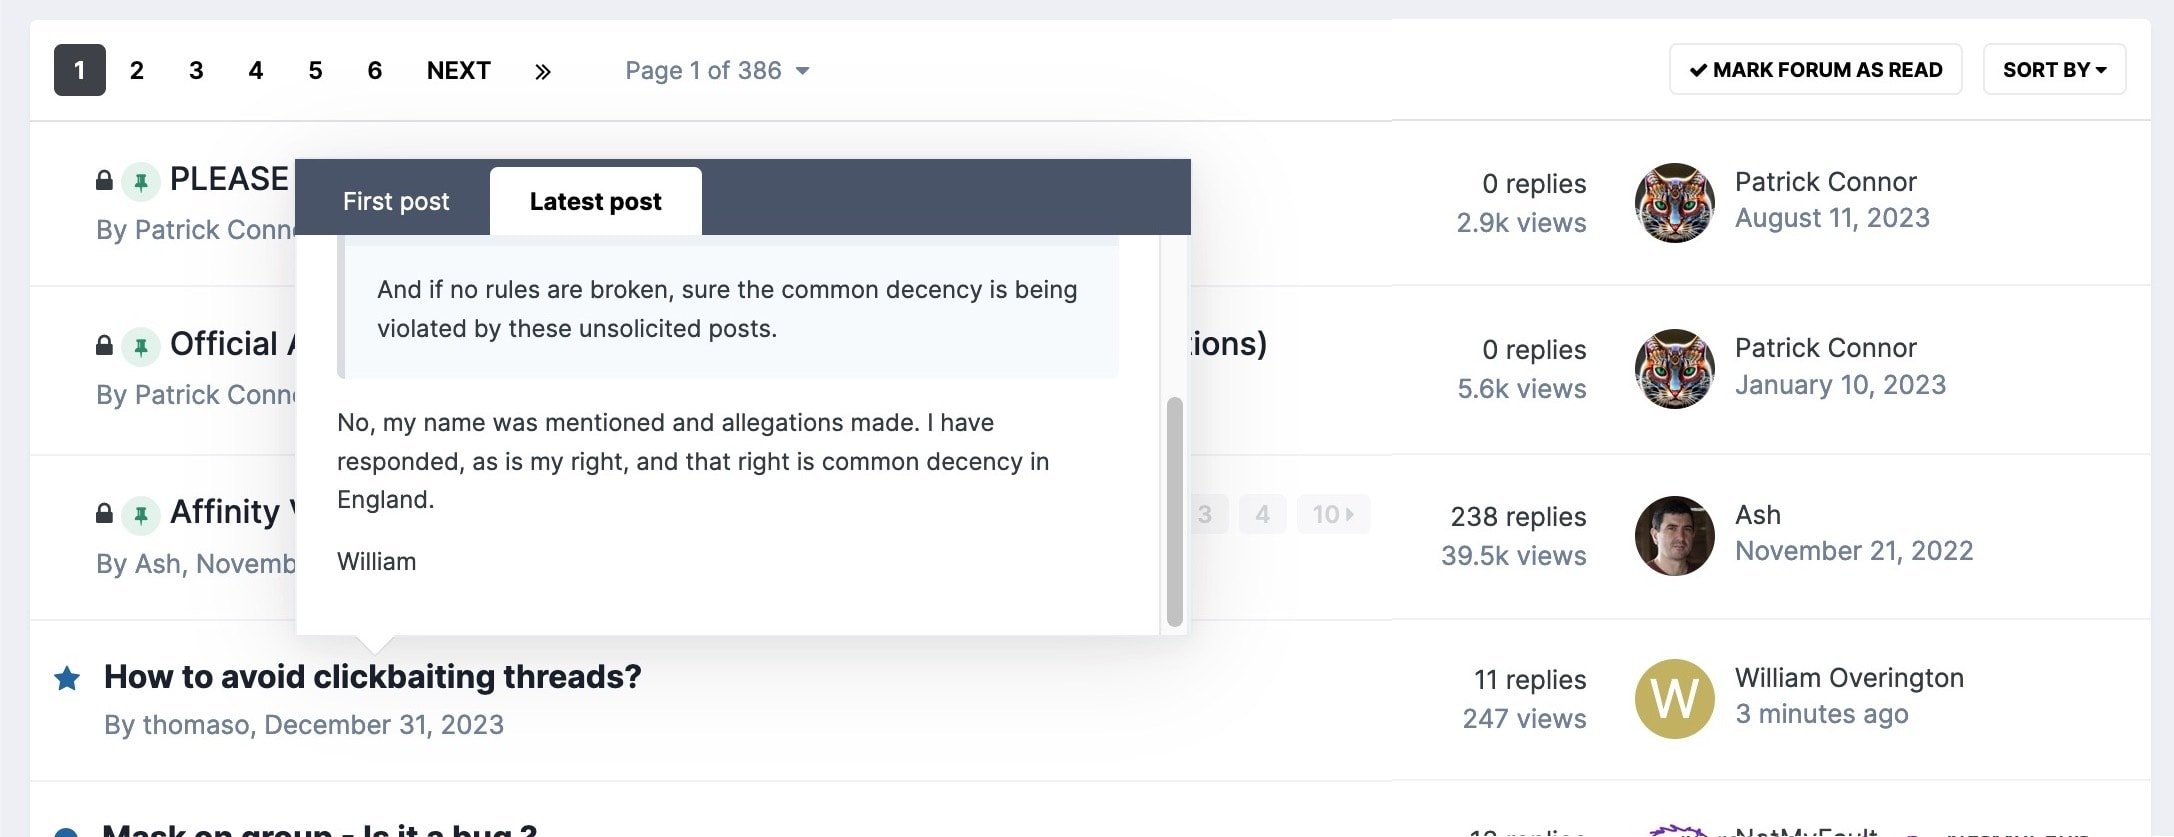Click the lock icon on Official topic
Screen dimensions: 2174x837
point(104,345)
